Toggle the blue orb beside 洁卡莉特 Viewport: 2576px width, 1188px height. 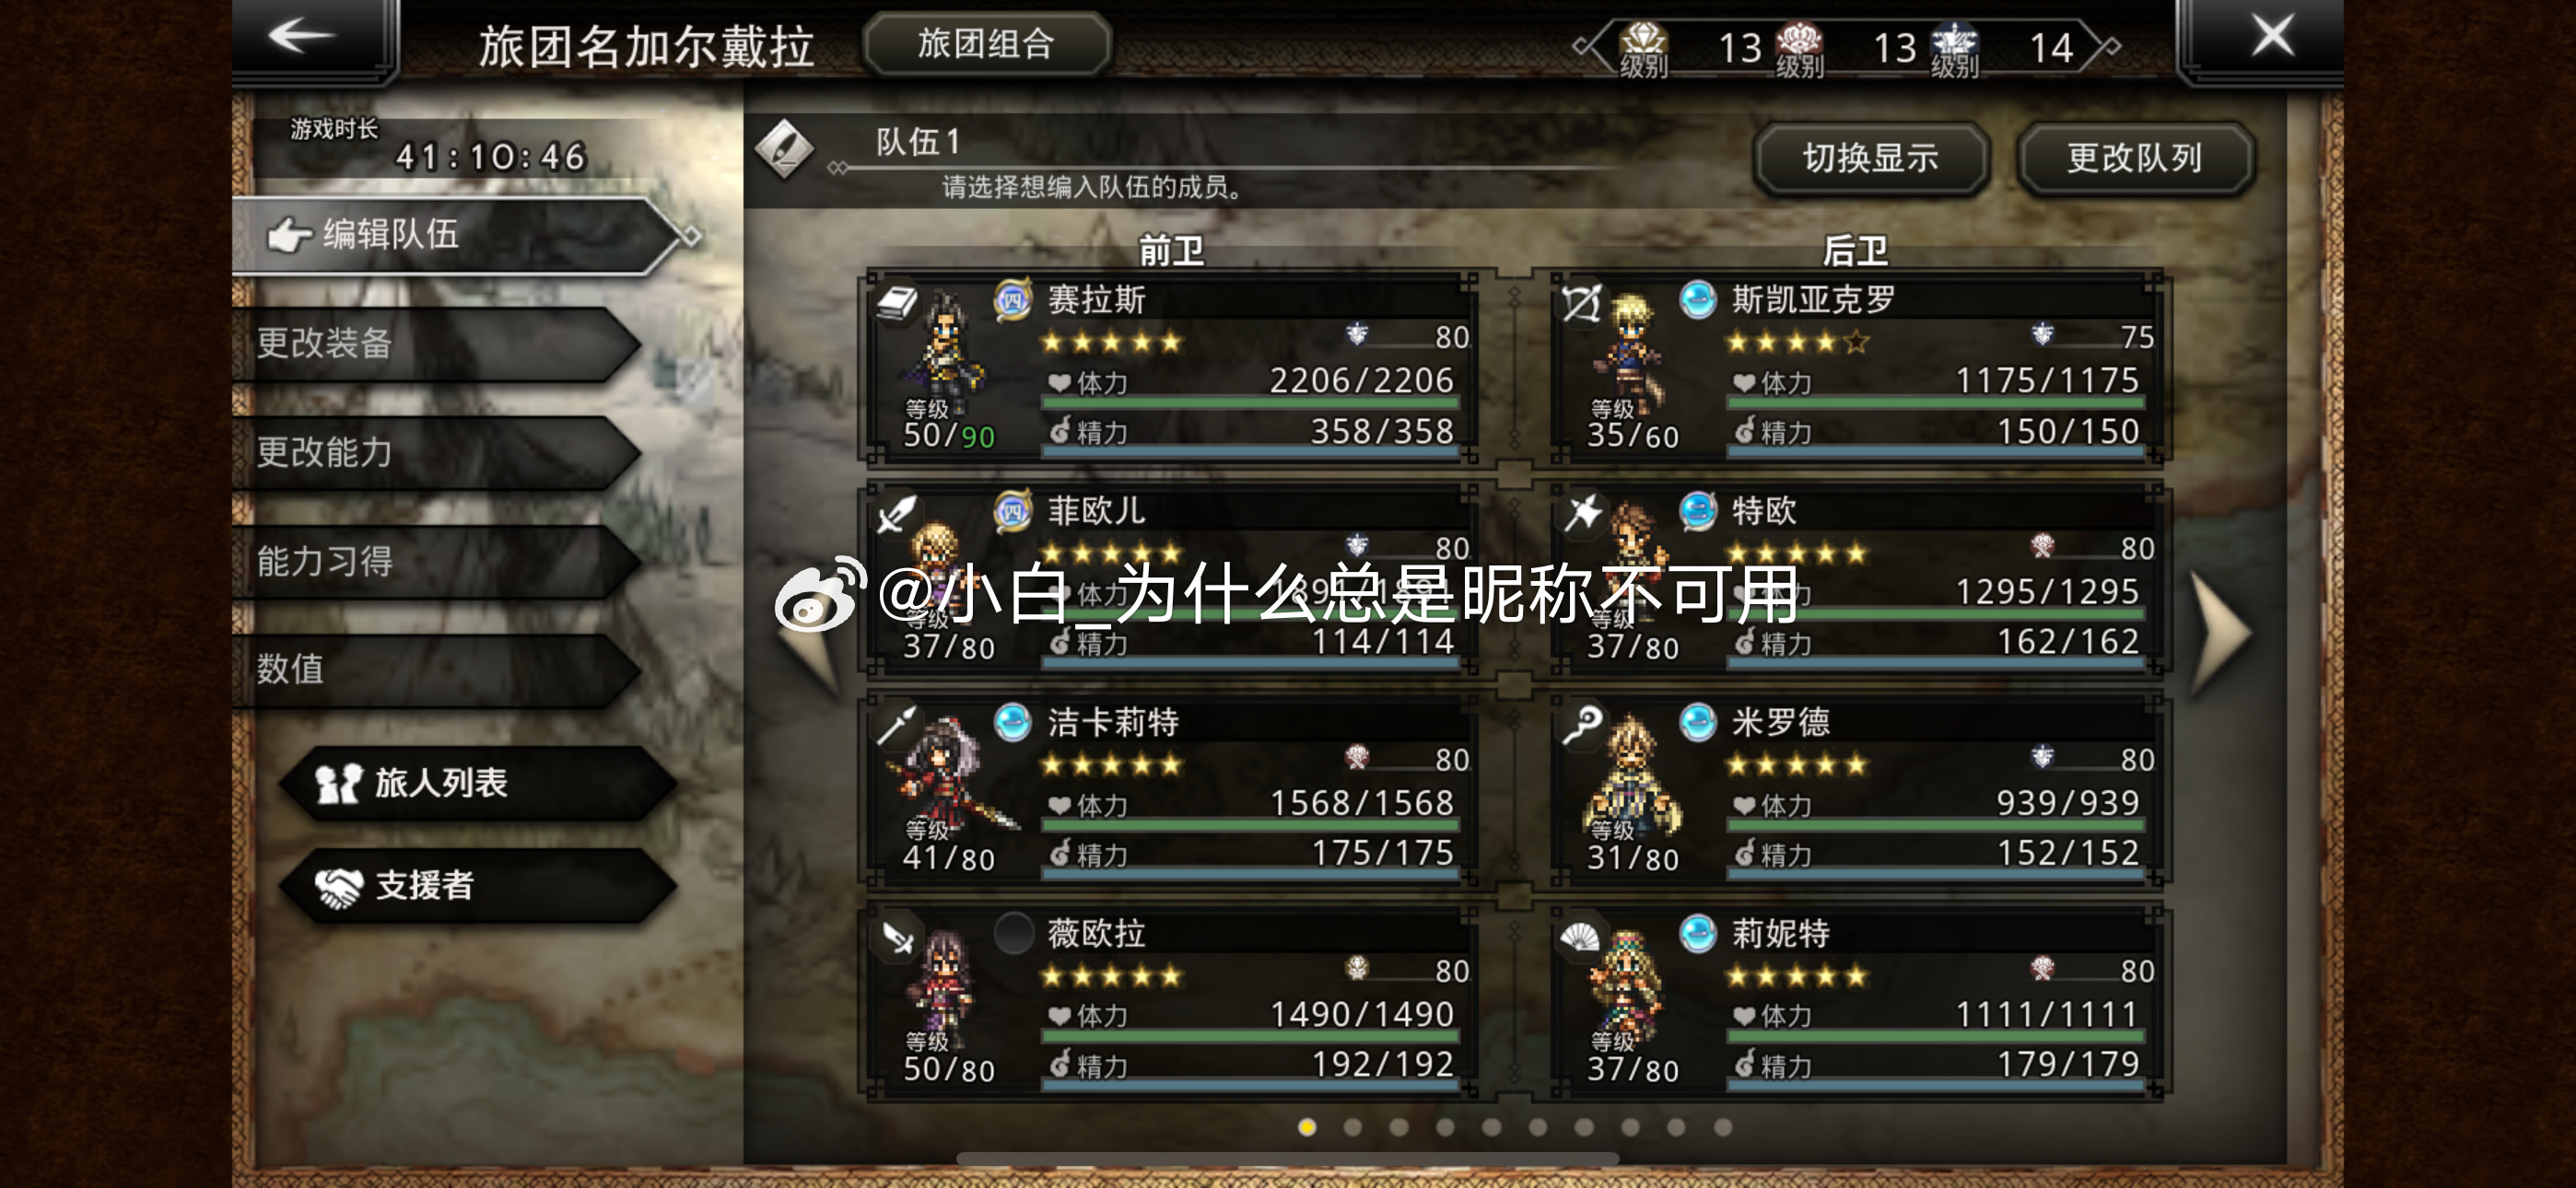1013,722
